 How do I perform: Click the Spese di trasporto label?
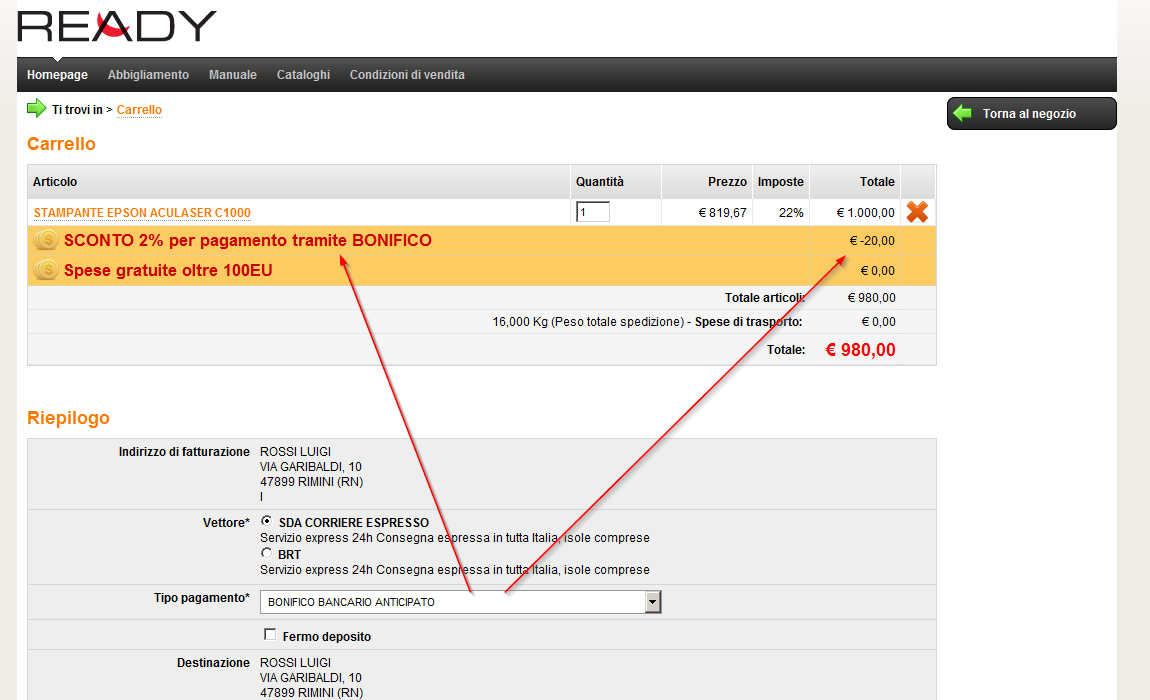pyautogui.click(x=748, y=322)
